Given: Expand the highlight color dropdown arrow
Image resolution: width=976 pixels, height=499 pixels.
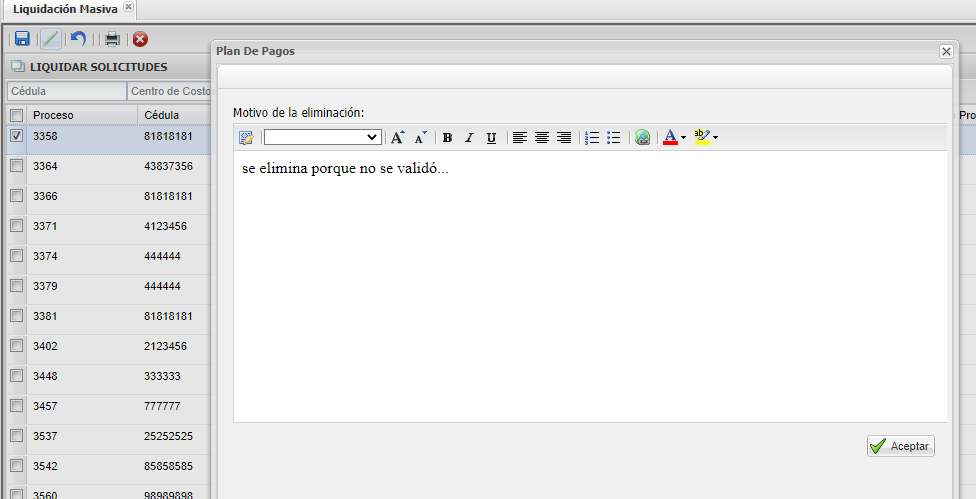Looking at the screenshot, I should tap(715, 138).
